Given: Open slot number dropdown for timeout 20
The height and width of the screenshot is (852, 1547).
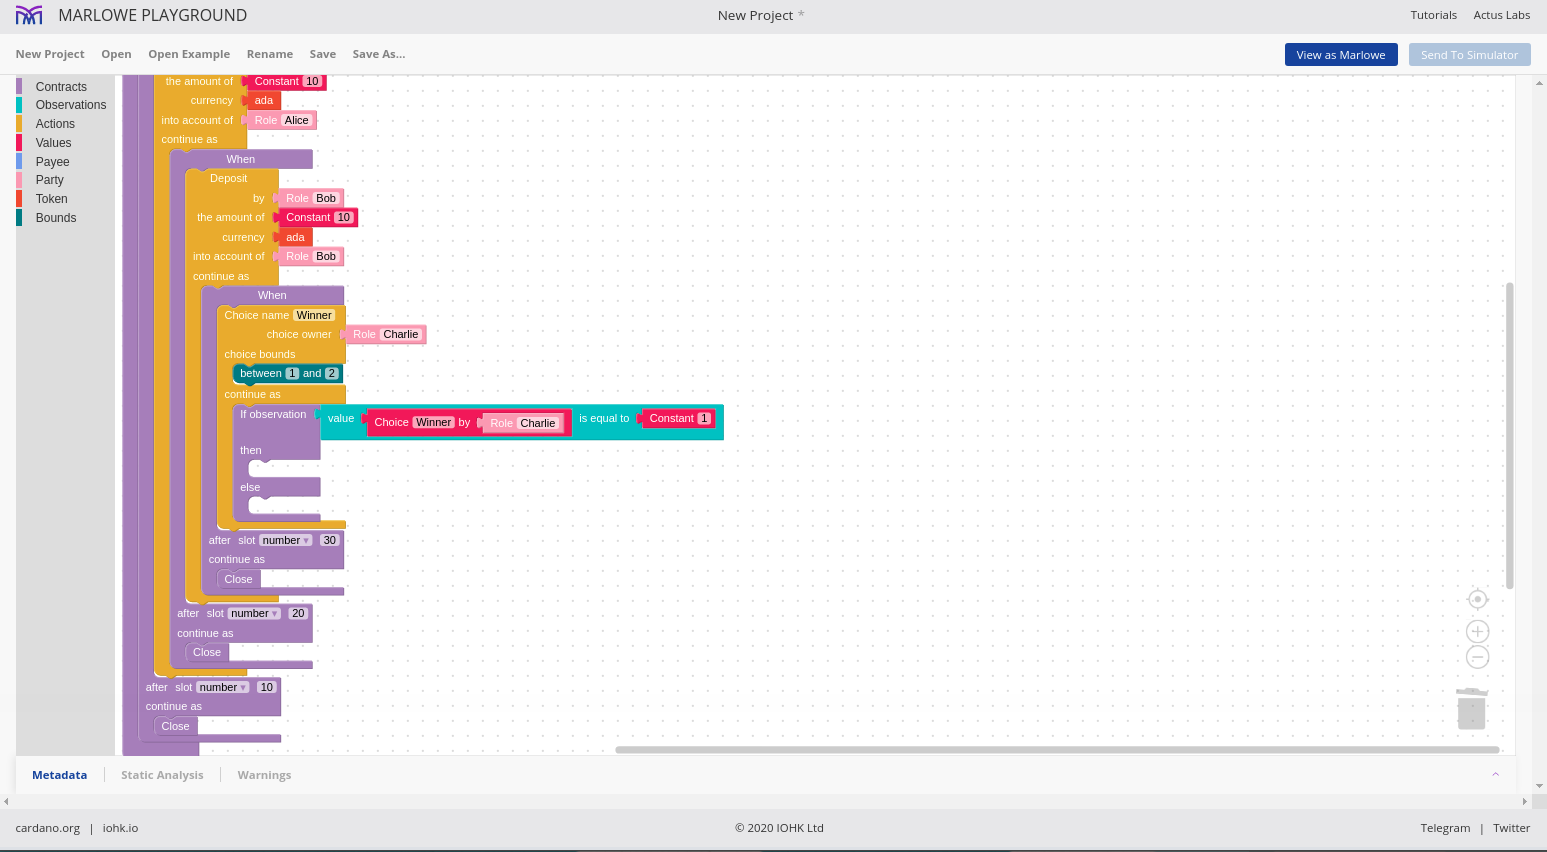Looking at the screenshot, I should (x=254, y=613).
